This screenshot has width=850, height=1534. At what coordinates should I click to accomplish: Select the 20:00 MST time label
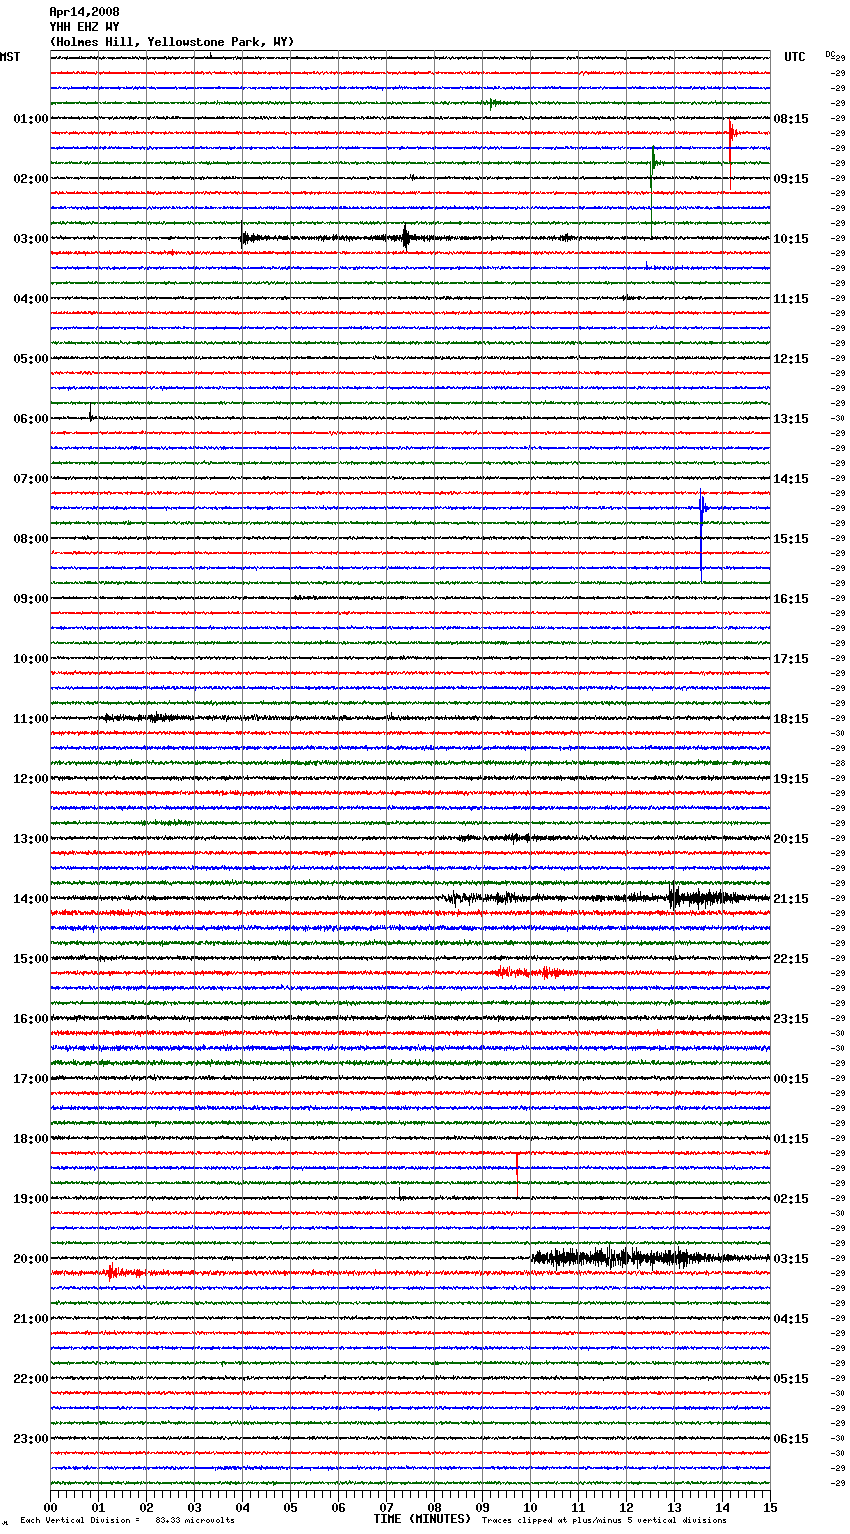point(30,1259)
